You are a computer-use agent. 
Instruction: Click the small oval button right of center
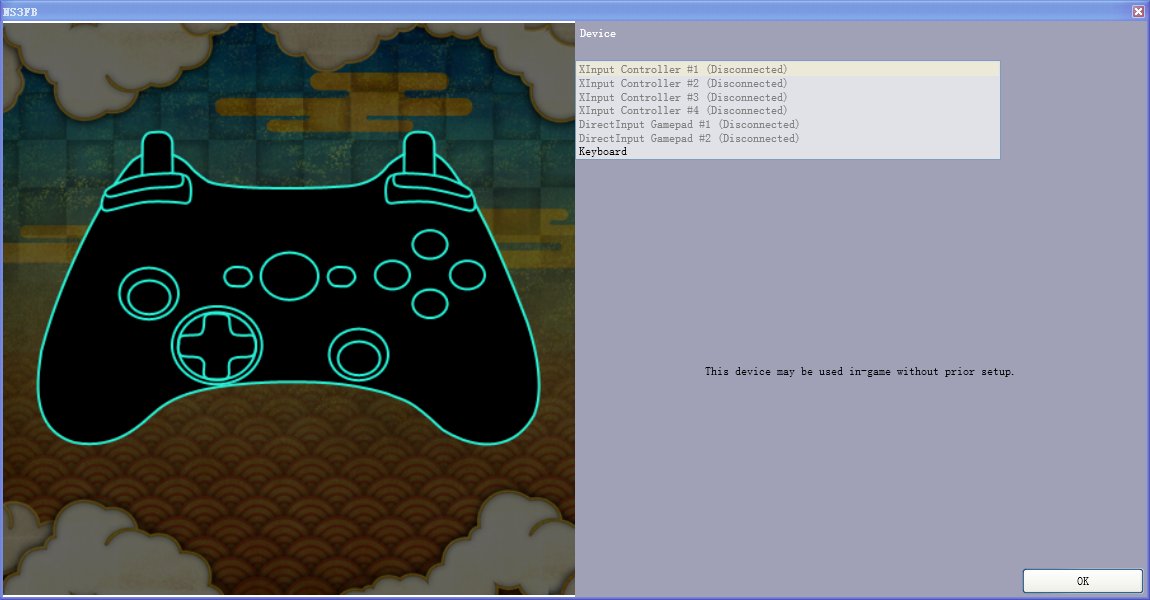[x=341, y=276]
